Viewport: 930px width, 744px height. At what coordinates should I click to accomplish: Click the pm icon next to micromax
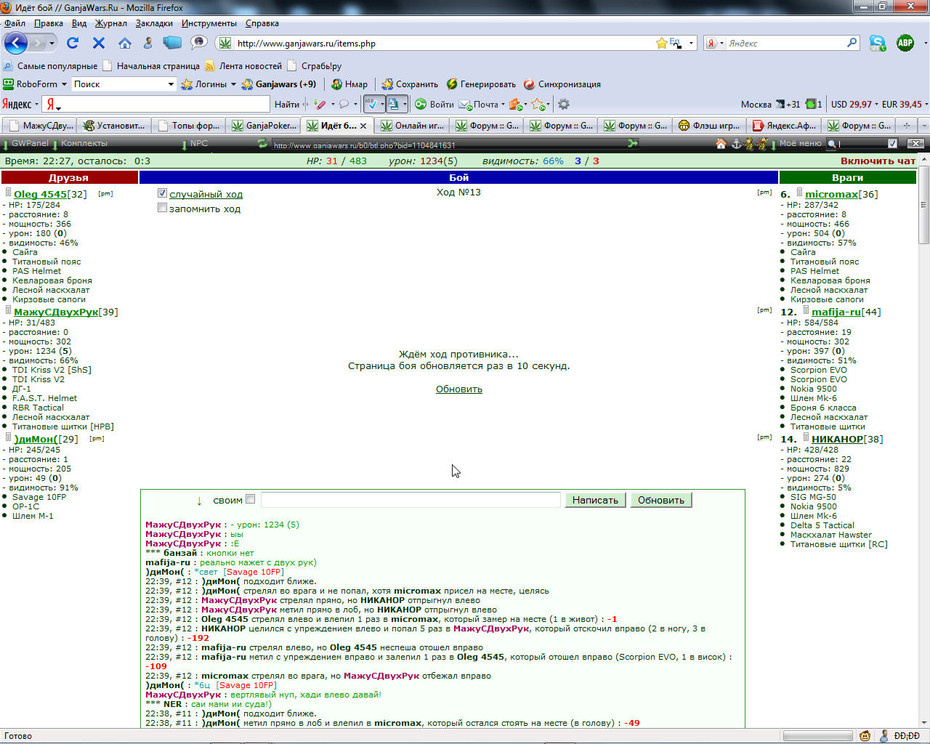point(765,193)
